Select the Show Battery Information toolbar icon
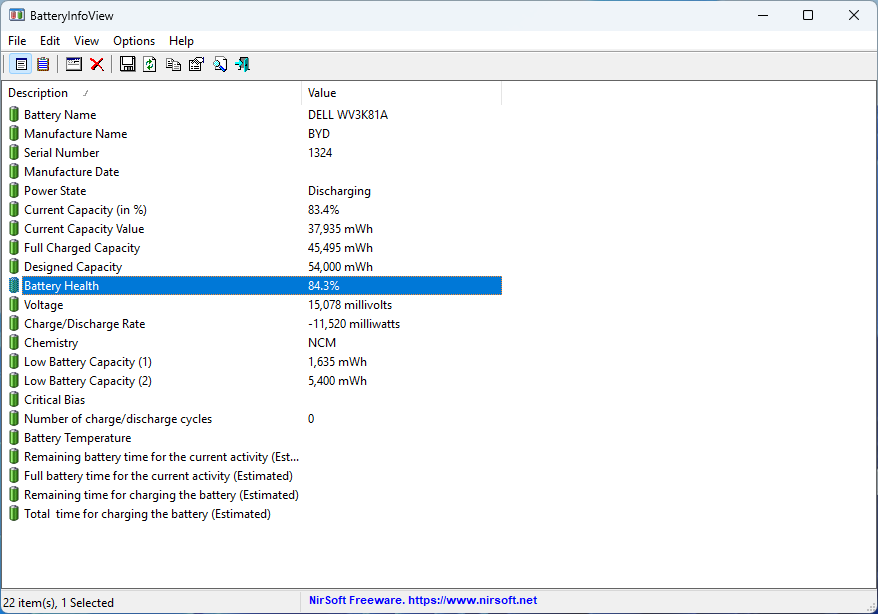This screenshot has width=878, height=614. click(21, 64)
